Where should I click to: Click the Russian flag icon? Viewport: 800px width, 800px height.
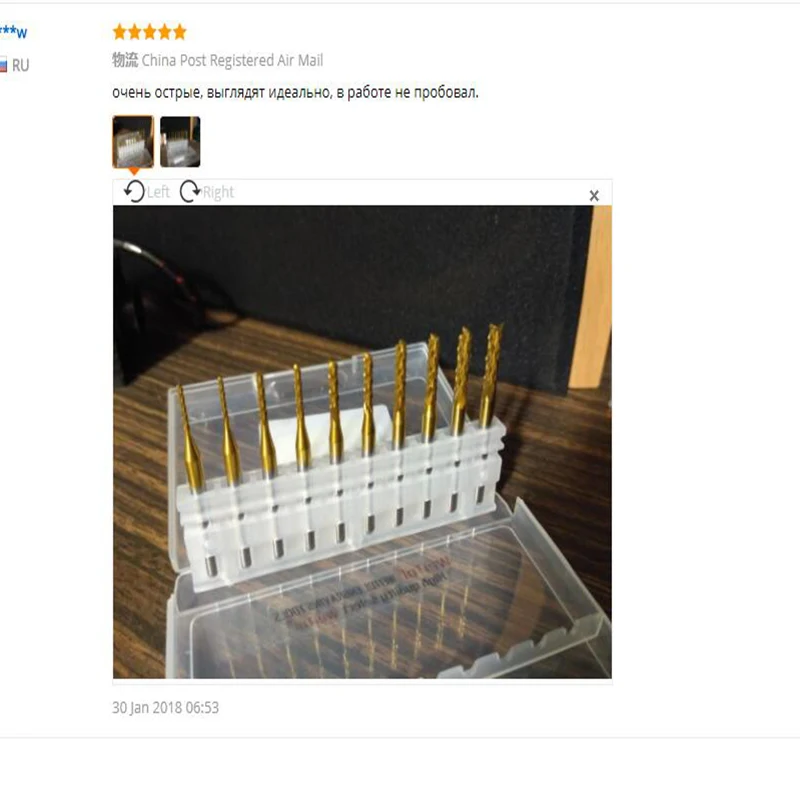3,65
